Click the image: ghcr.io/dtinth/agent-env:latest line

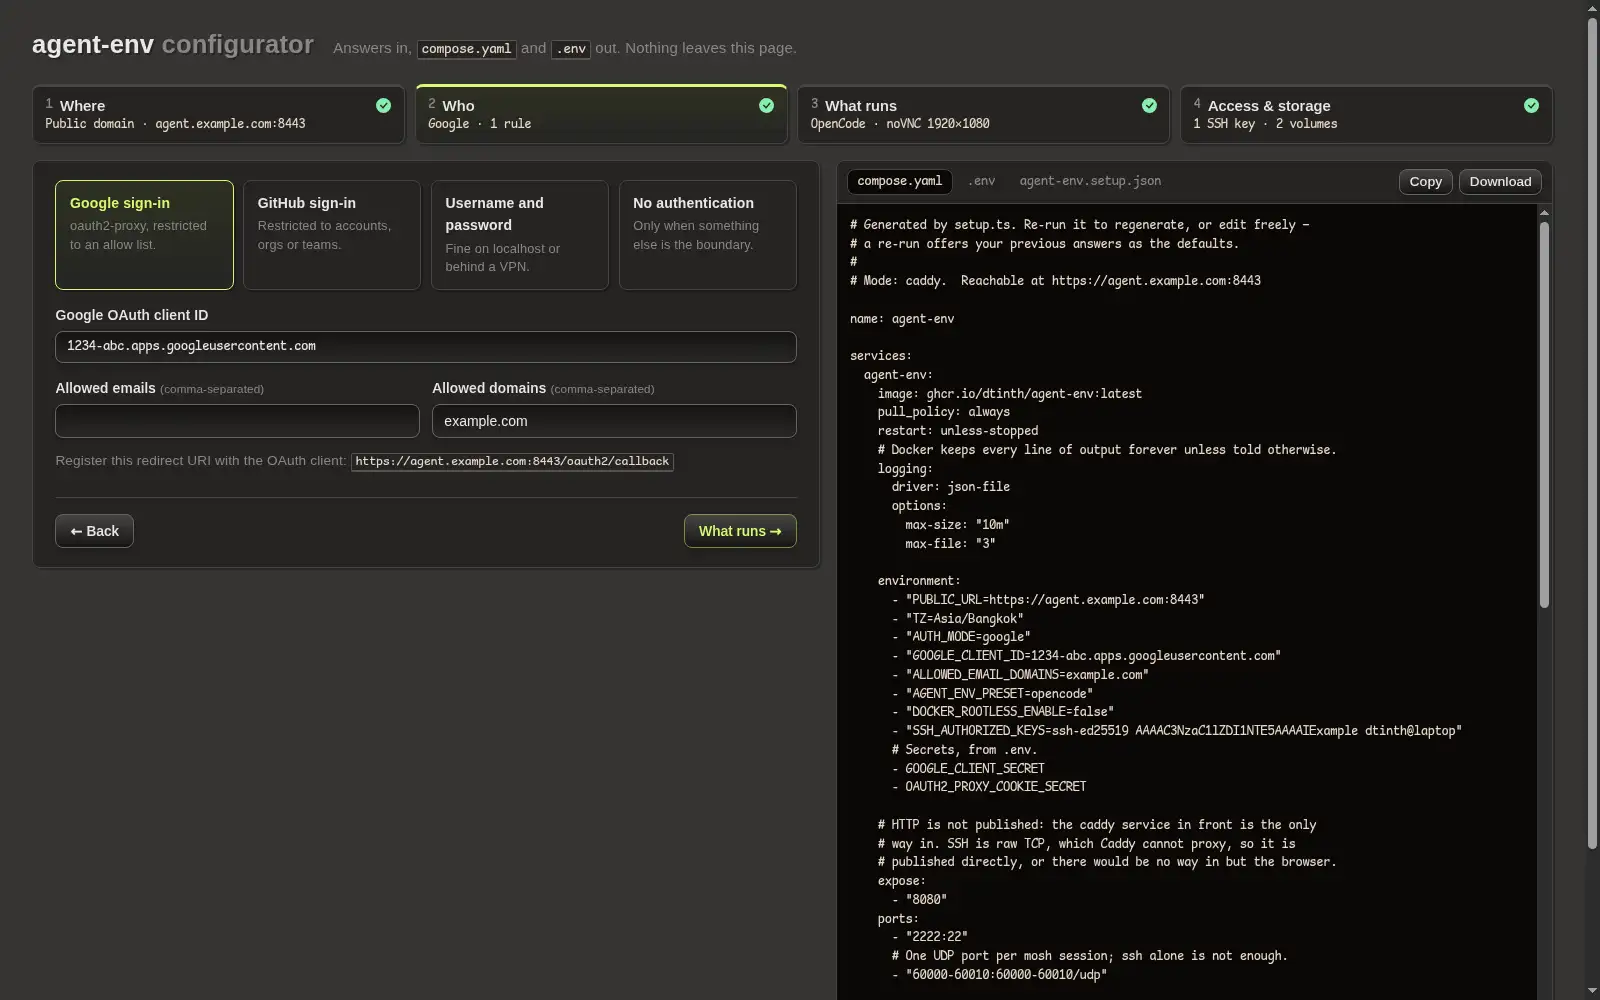(x=1009, y=394)
